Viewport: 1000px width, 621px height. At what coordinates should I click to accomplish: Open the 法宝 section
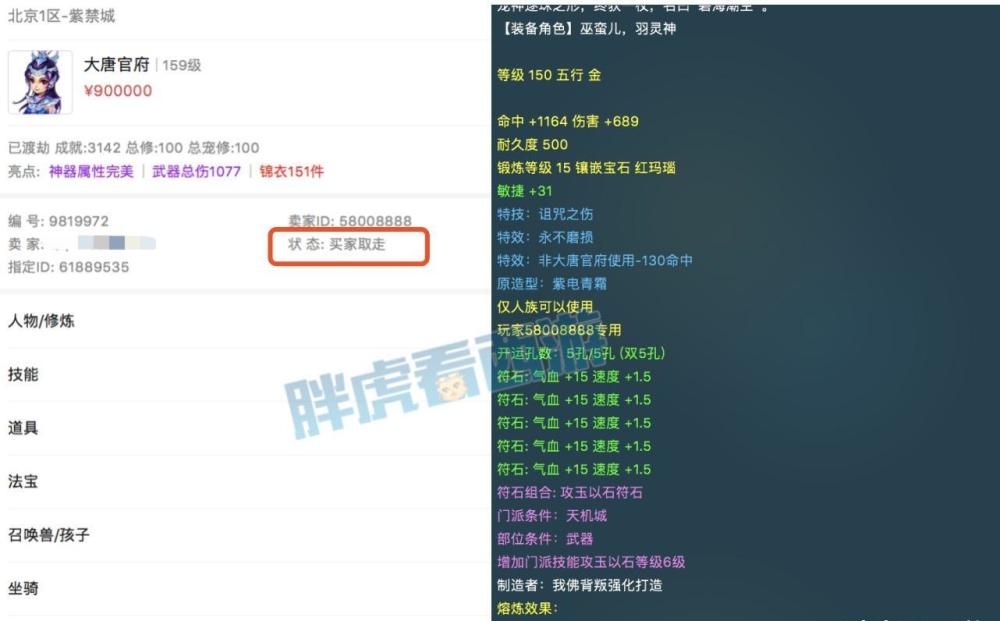[246, 481]
